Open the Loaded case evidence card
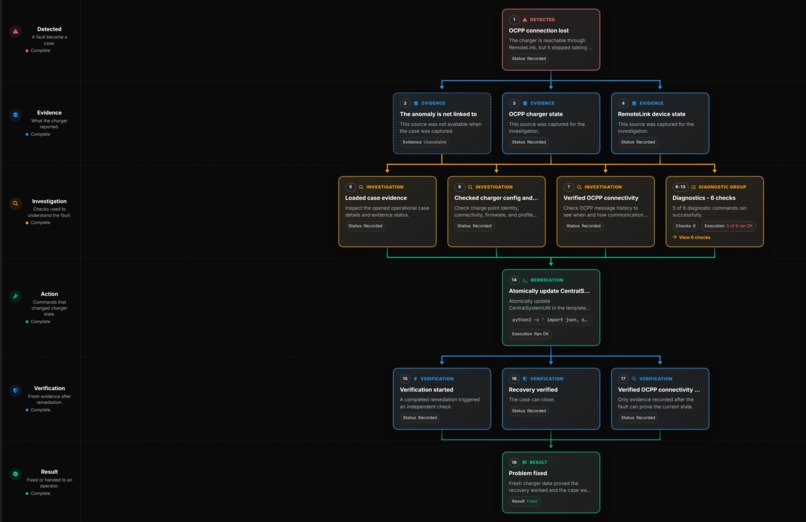The image size is (806, 522). [387, 212]
